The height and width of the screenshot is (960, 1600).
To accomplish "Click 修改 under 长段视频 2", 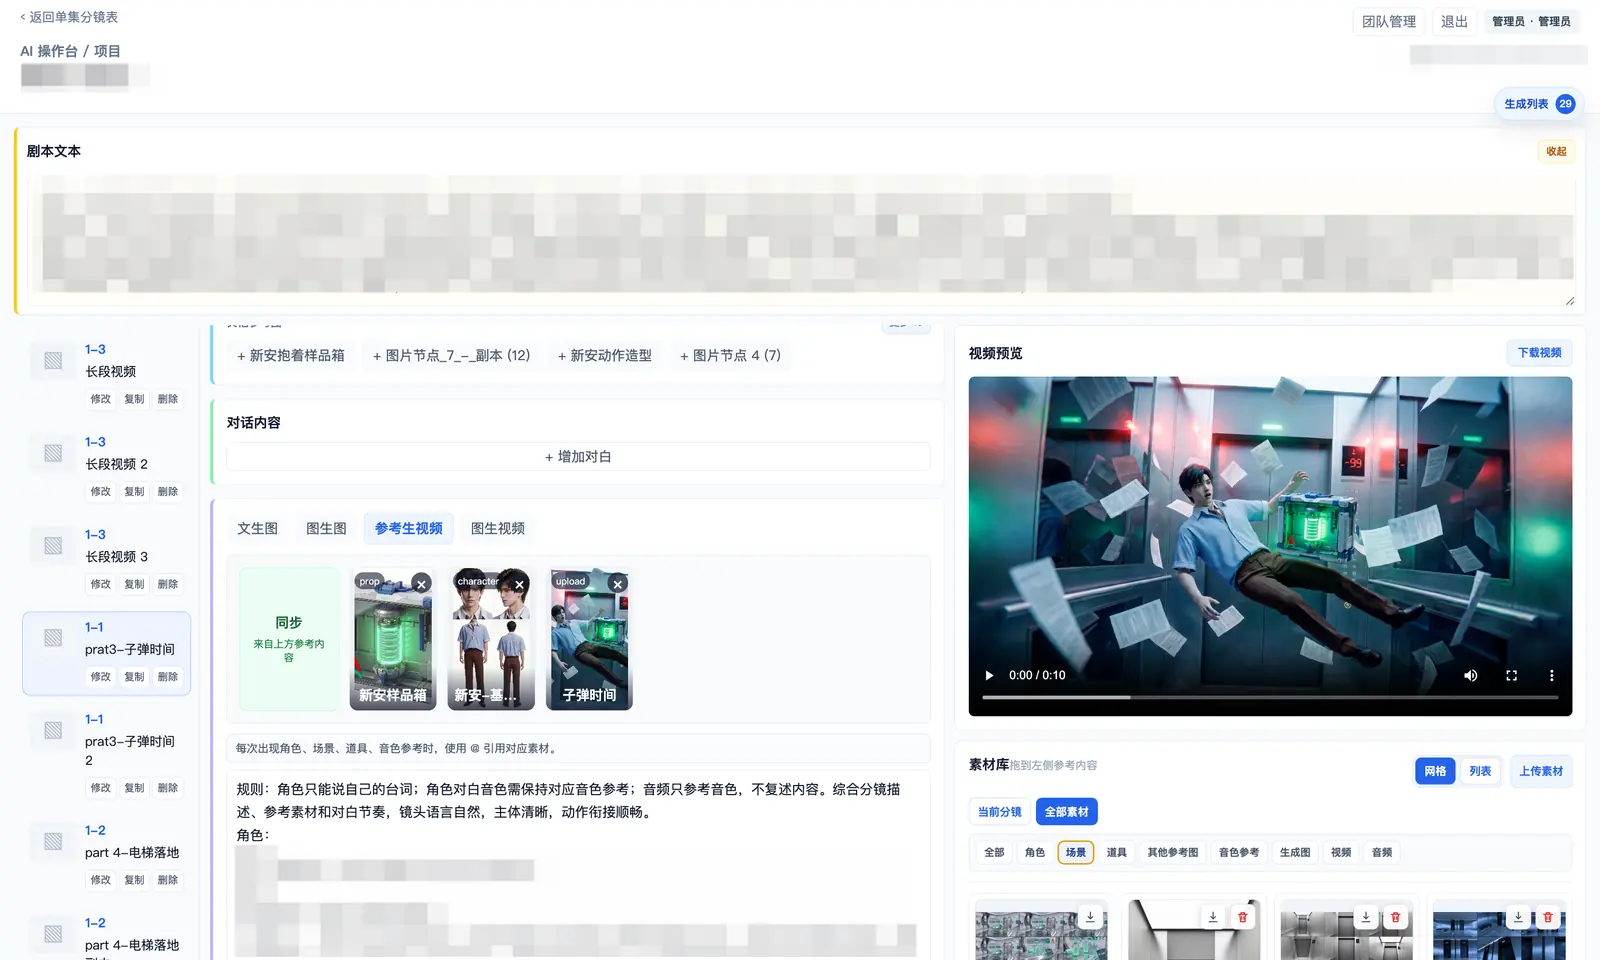I will click(x=101, y=491).
